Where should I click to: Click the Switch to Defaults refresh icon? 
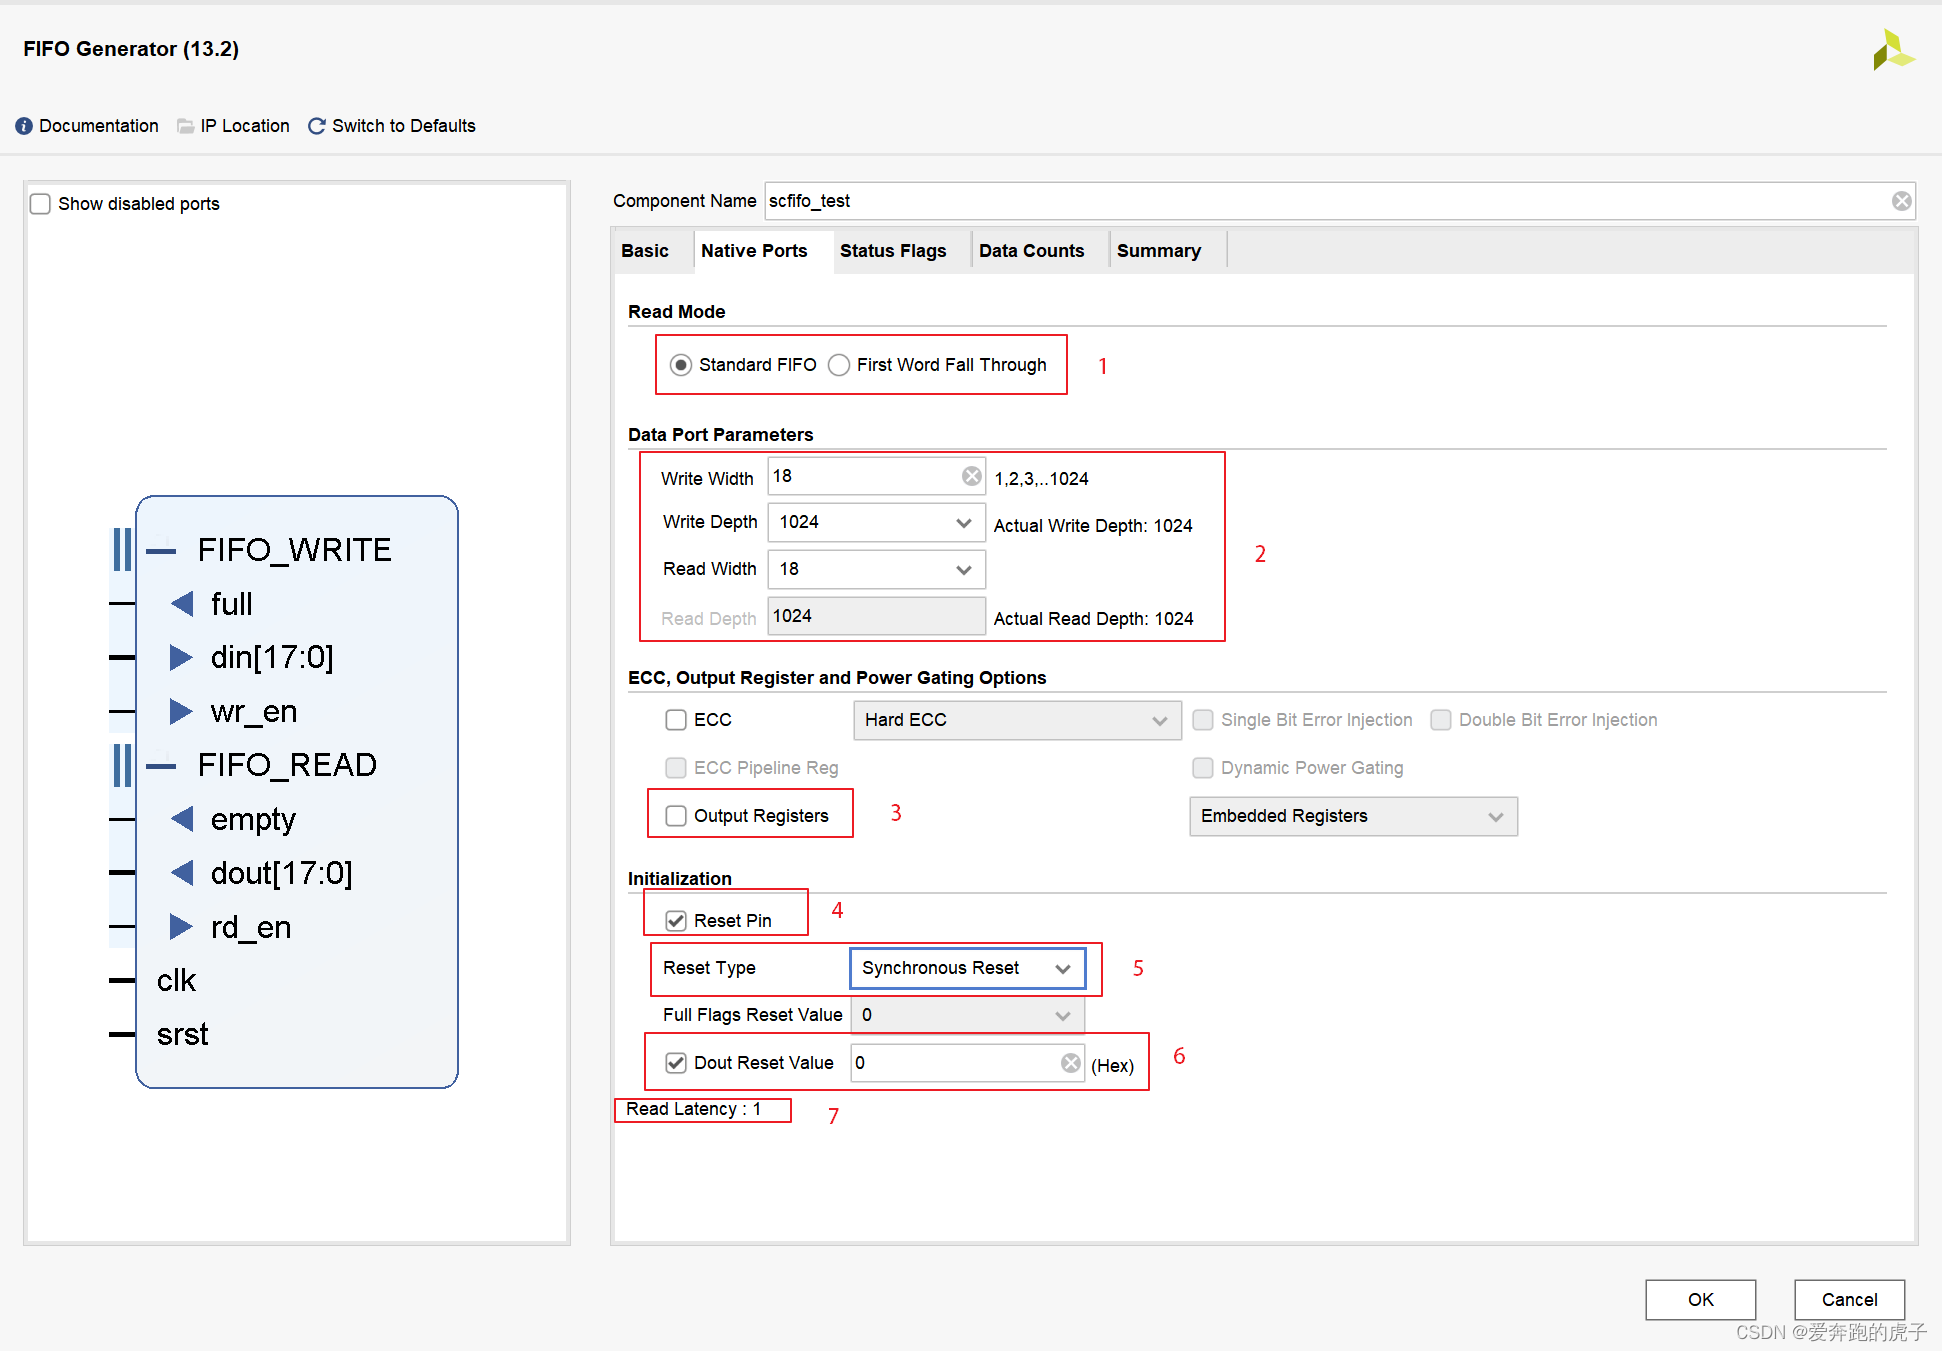(x=317, y=126)
